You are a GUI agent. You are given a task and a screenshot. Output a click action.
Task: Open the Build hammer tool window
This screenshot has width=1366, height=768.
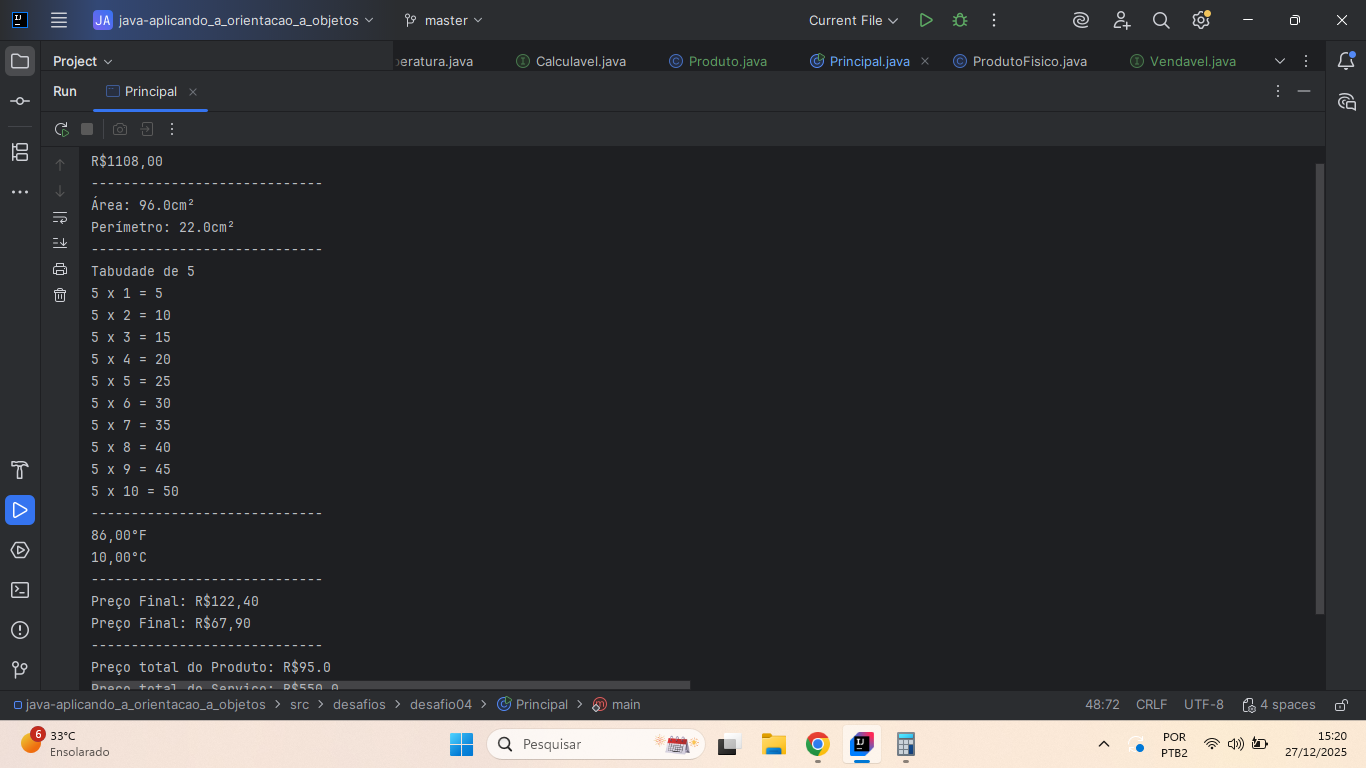20,470
